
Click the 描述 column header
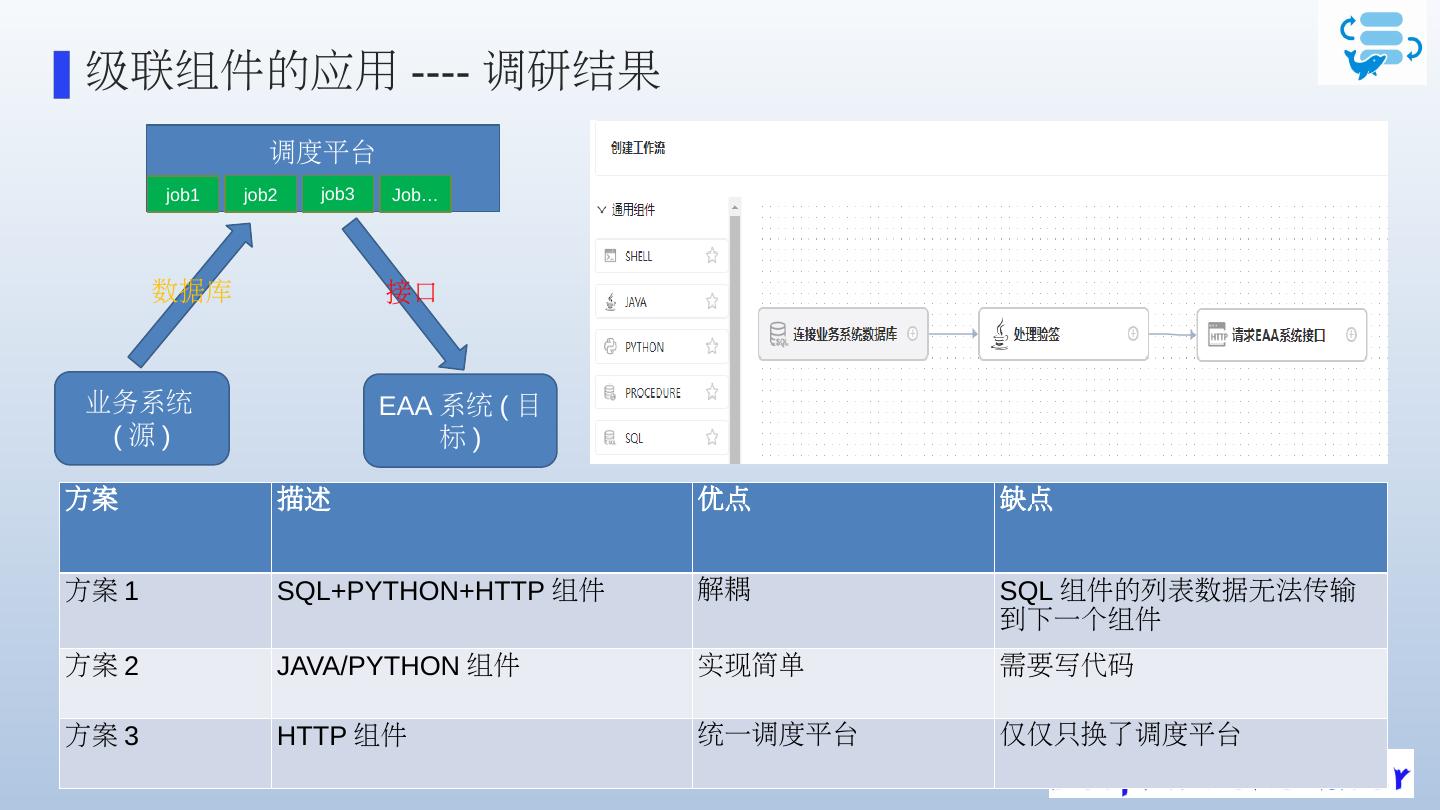481,527
